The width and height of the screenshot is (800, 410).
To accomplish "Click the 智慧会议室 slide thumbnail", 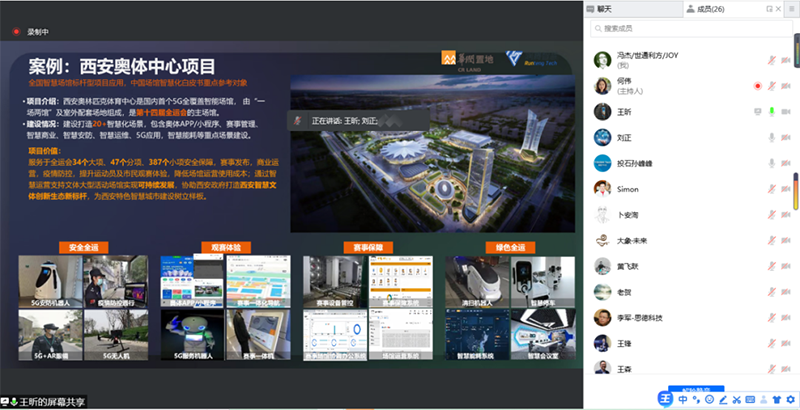I will [x=543, y=335].
